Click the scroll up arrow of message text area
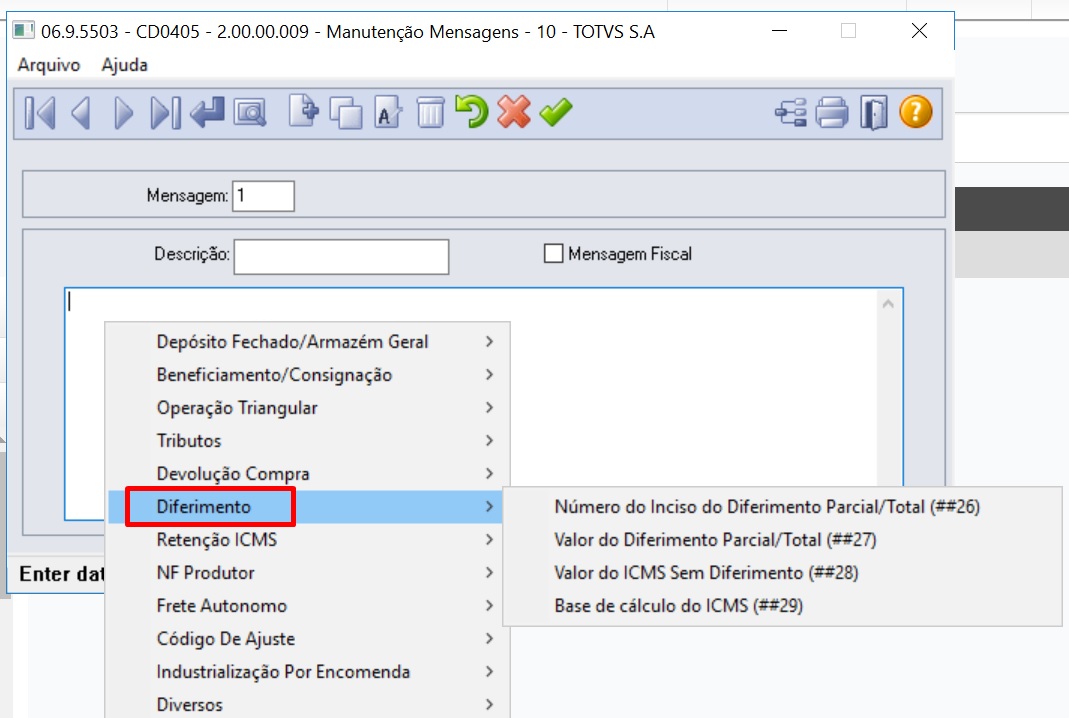This screenshot has width=1069, height=718. (888, 304)
